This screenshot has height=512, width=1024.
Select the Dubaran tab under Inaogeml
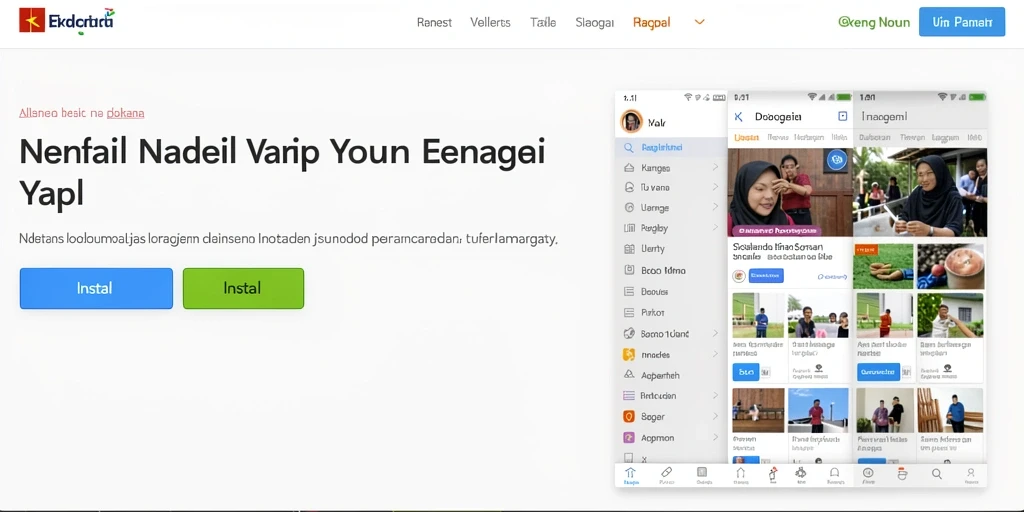[x=874, y=138]
